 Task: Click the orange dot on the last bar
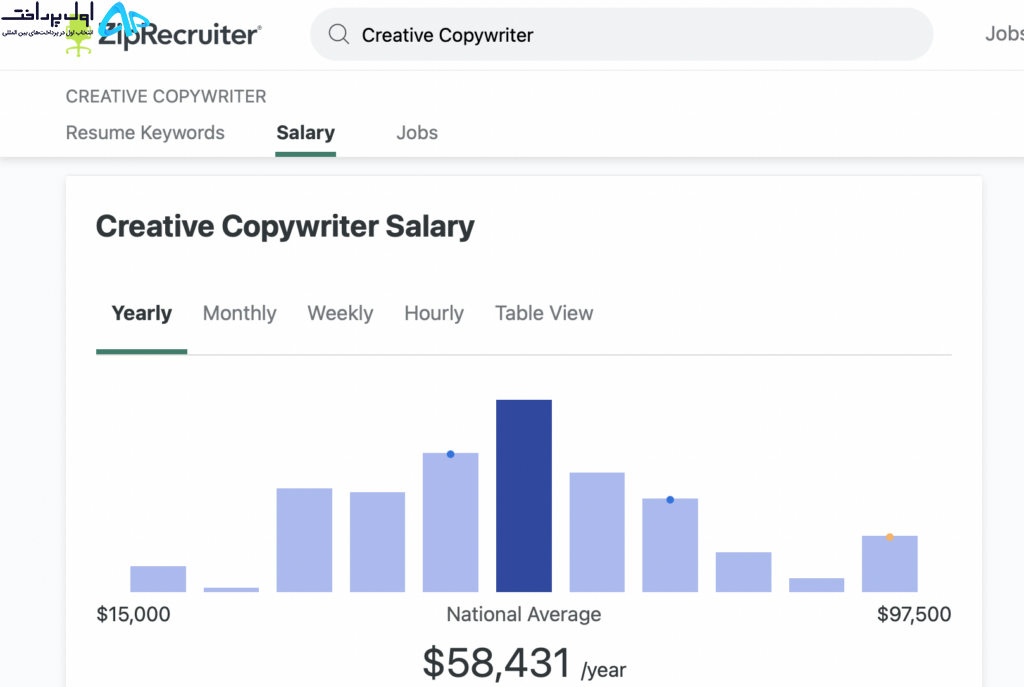click(x=889, y=537)
